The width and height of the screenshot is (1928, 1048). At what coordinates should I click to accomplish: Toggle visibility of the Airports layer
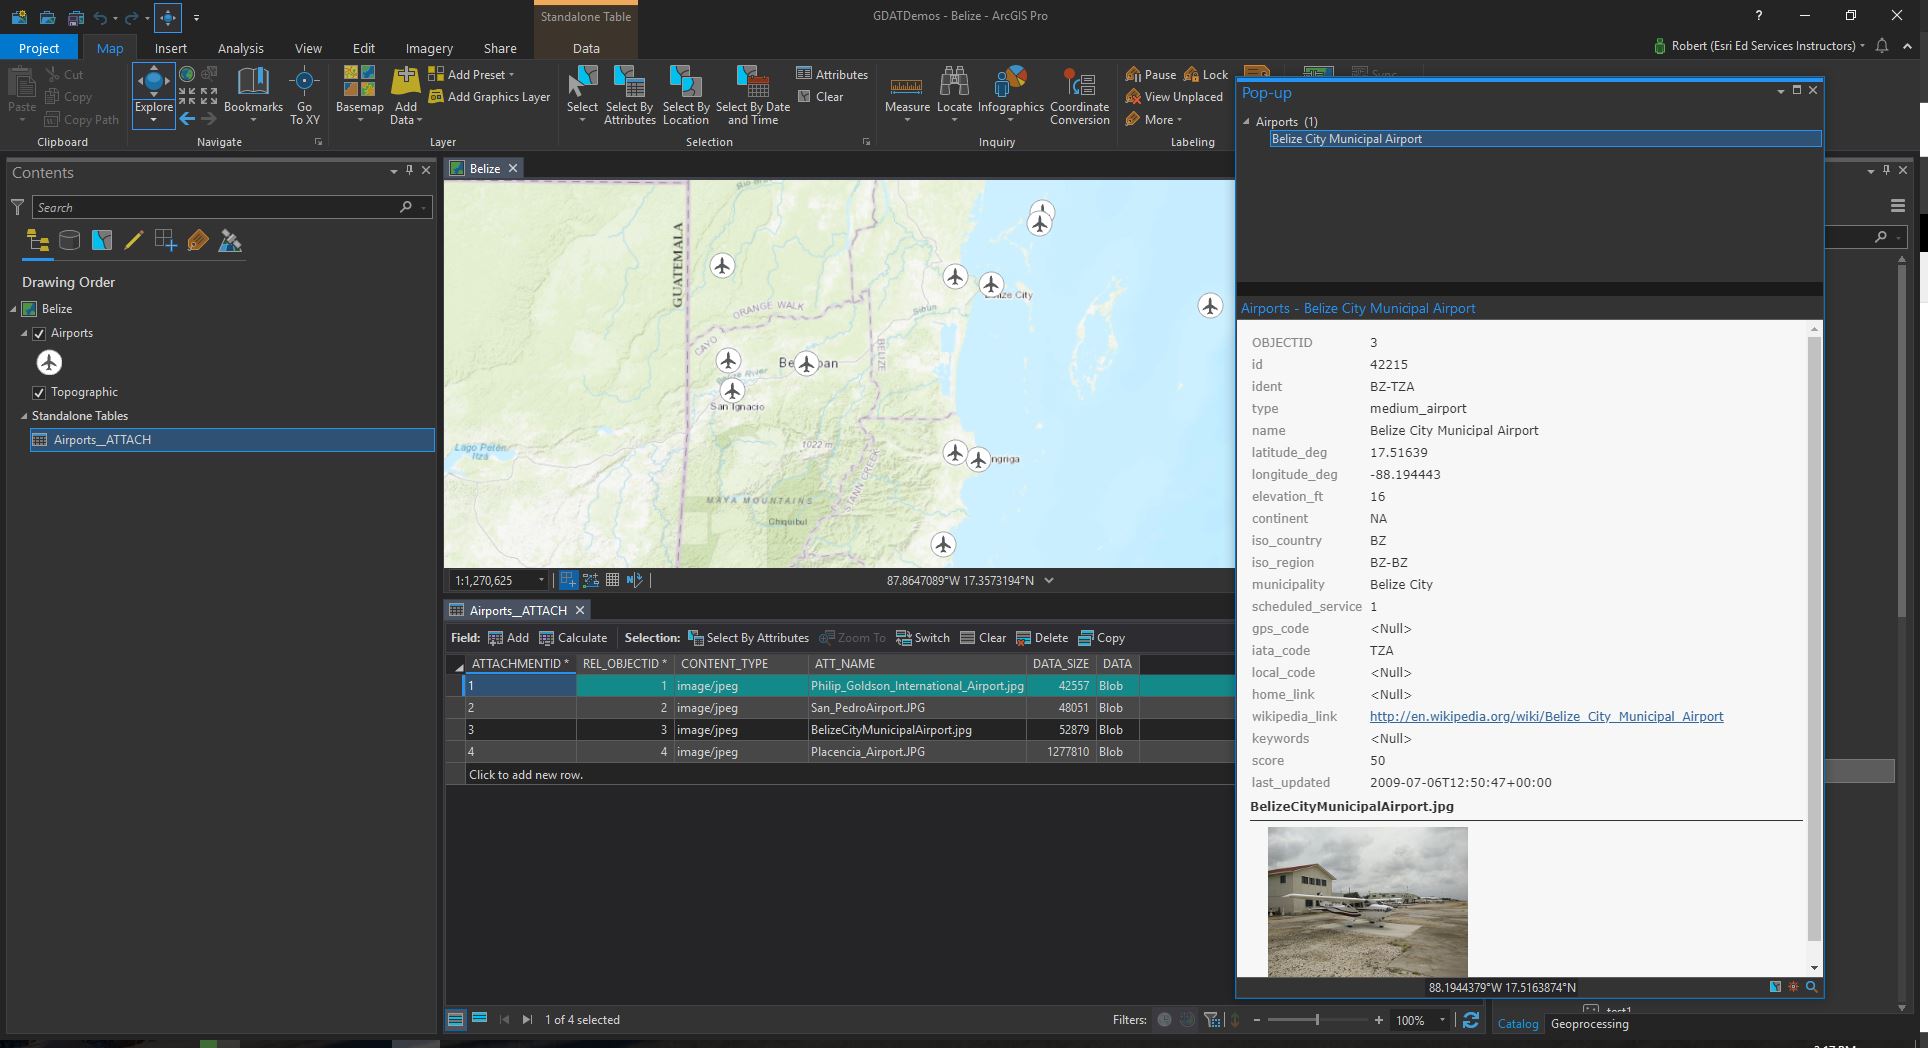click(x=38, y=333)
